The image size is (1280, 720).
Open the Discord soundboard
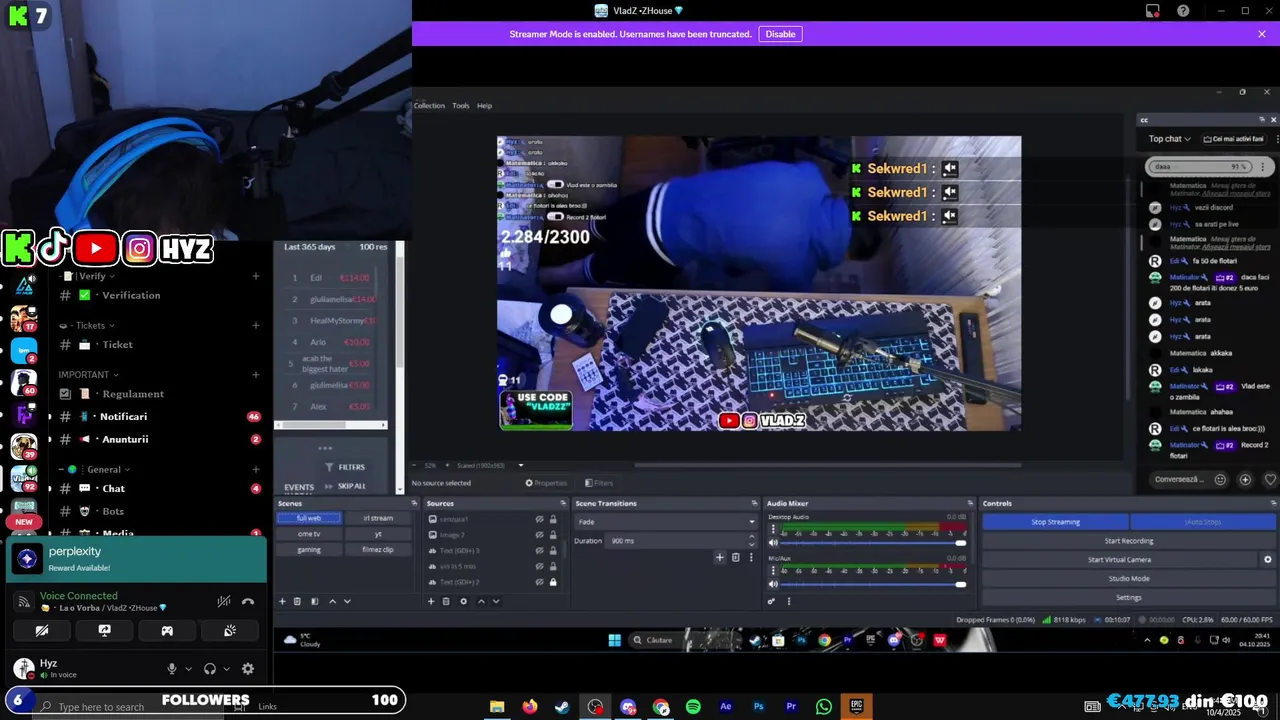(x=230, y=631)
